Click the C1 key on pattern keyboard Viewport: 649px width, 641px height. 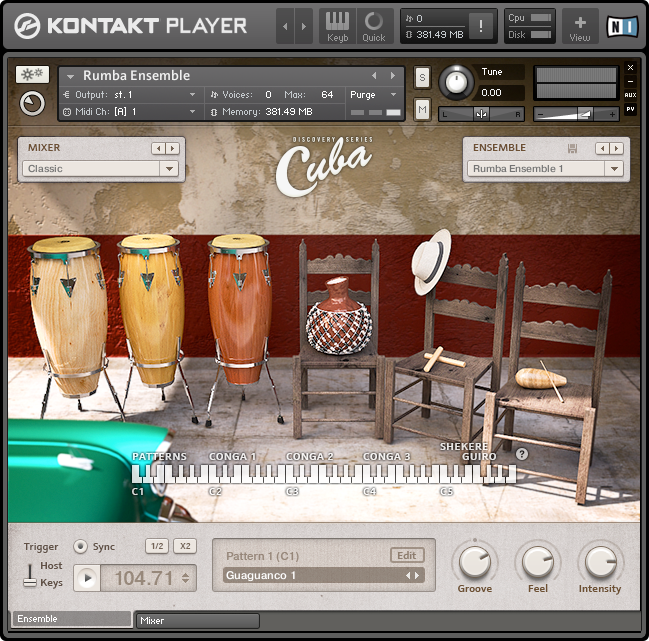(135, 474)
